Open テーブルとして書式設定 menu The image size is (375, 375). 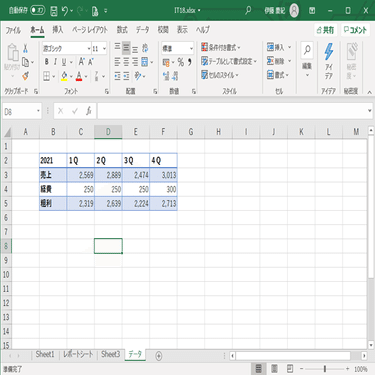click(229, 61)
